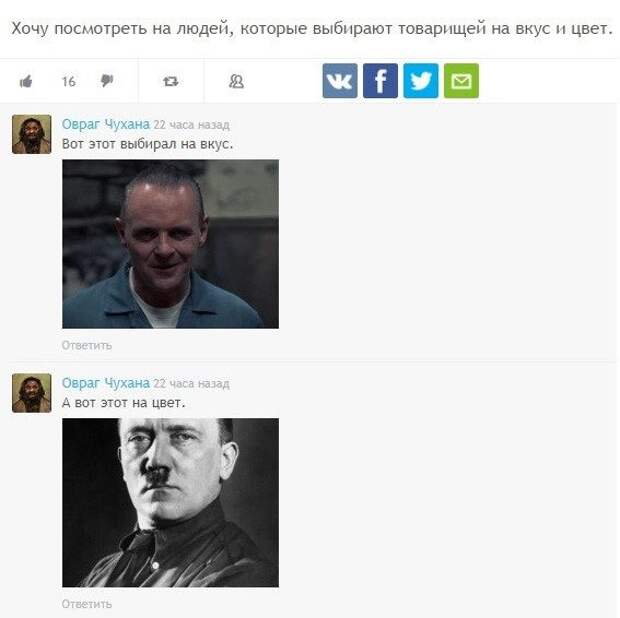Viewport: 620px width, 618px height.
Task: Share the post via Twitter icon
Action: click(x=421, y=81)
